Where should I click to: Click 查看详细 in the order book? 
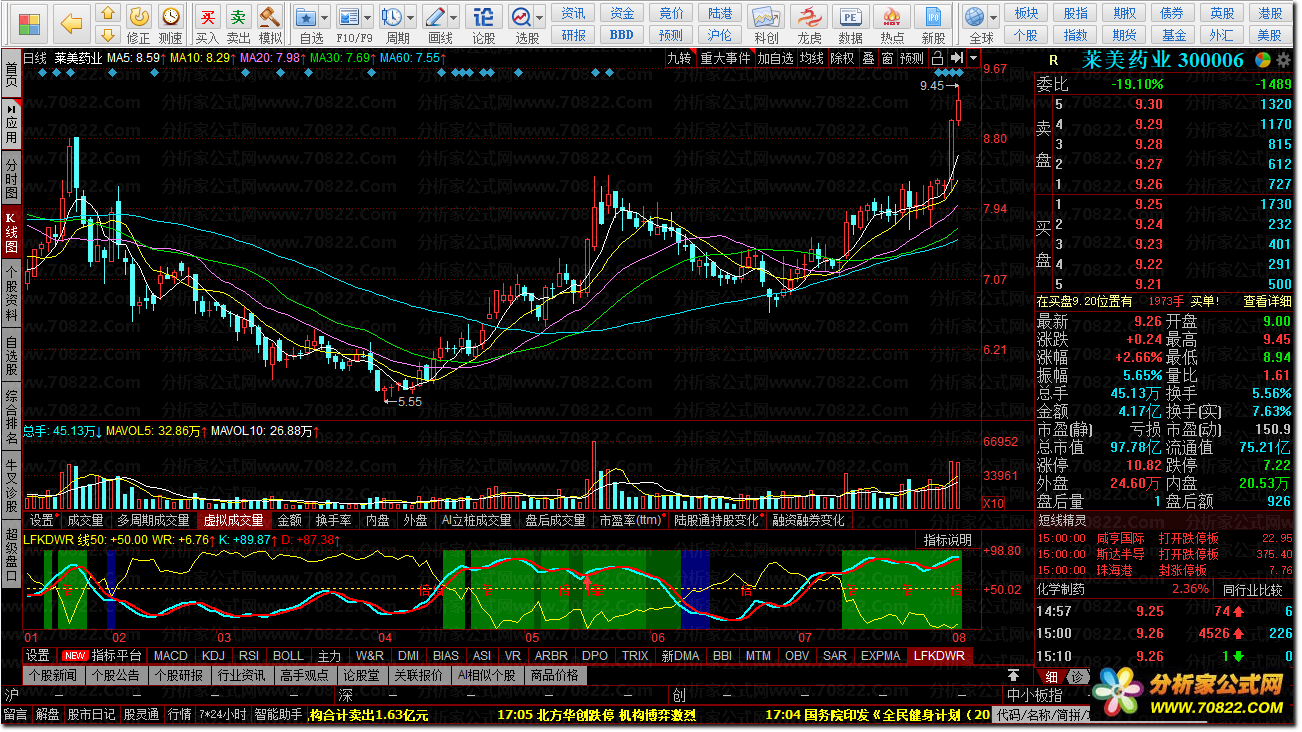[x=1267, y=301]
